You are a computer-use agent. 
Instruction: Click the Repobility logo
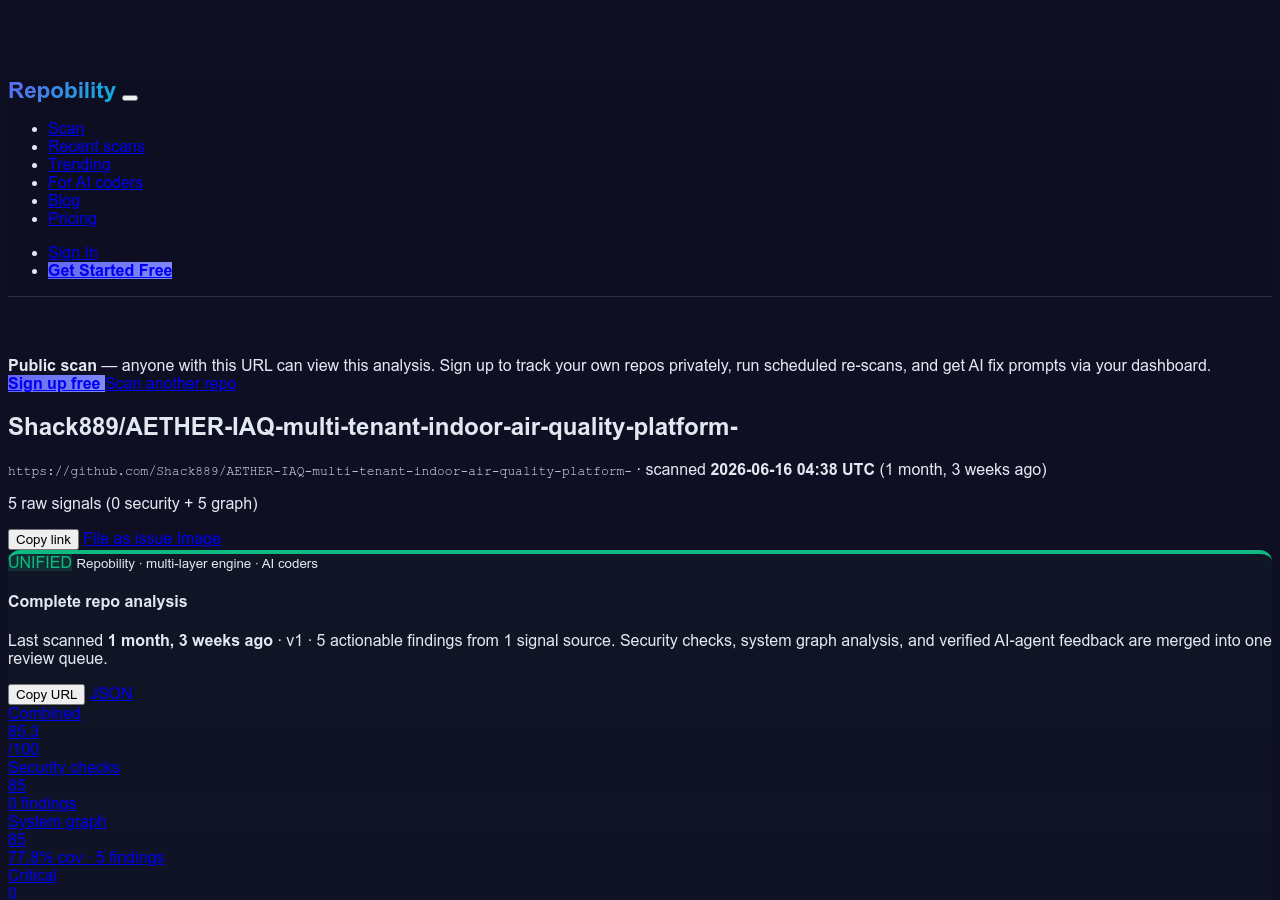(x=62, y=90)
